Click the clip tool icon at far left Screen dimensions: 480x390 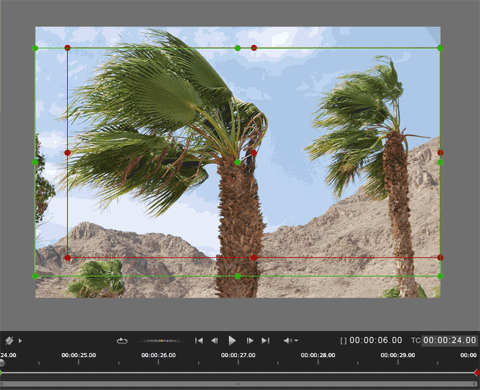(x=9, y=341)
